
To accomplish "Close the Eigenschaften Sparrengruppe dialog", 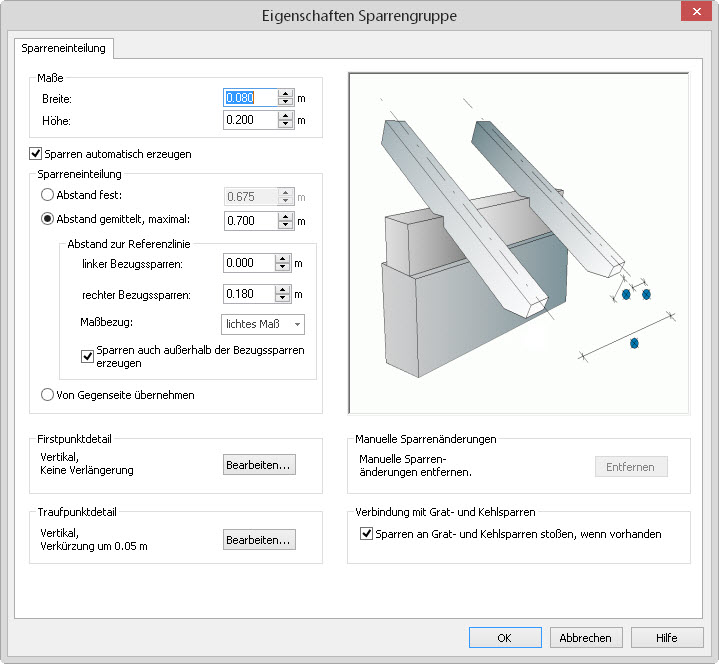I will click(x=696, y=11).
